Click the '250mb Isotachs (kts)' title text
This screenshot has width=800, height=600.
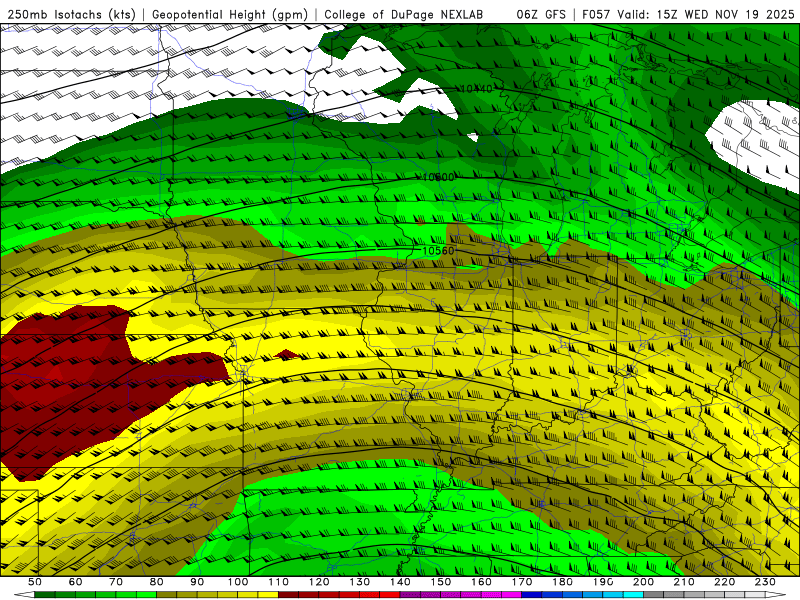point(71,14)
